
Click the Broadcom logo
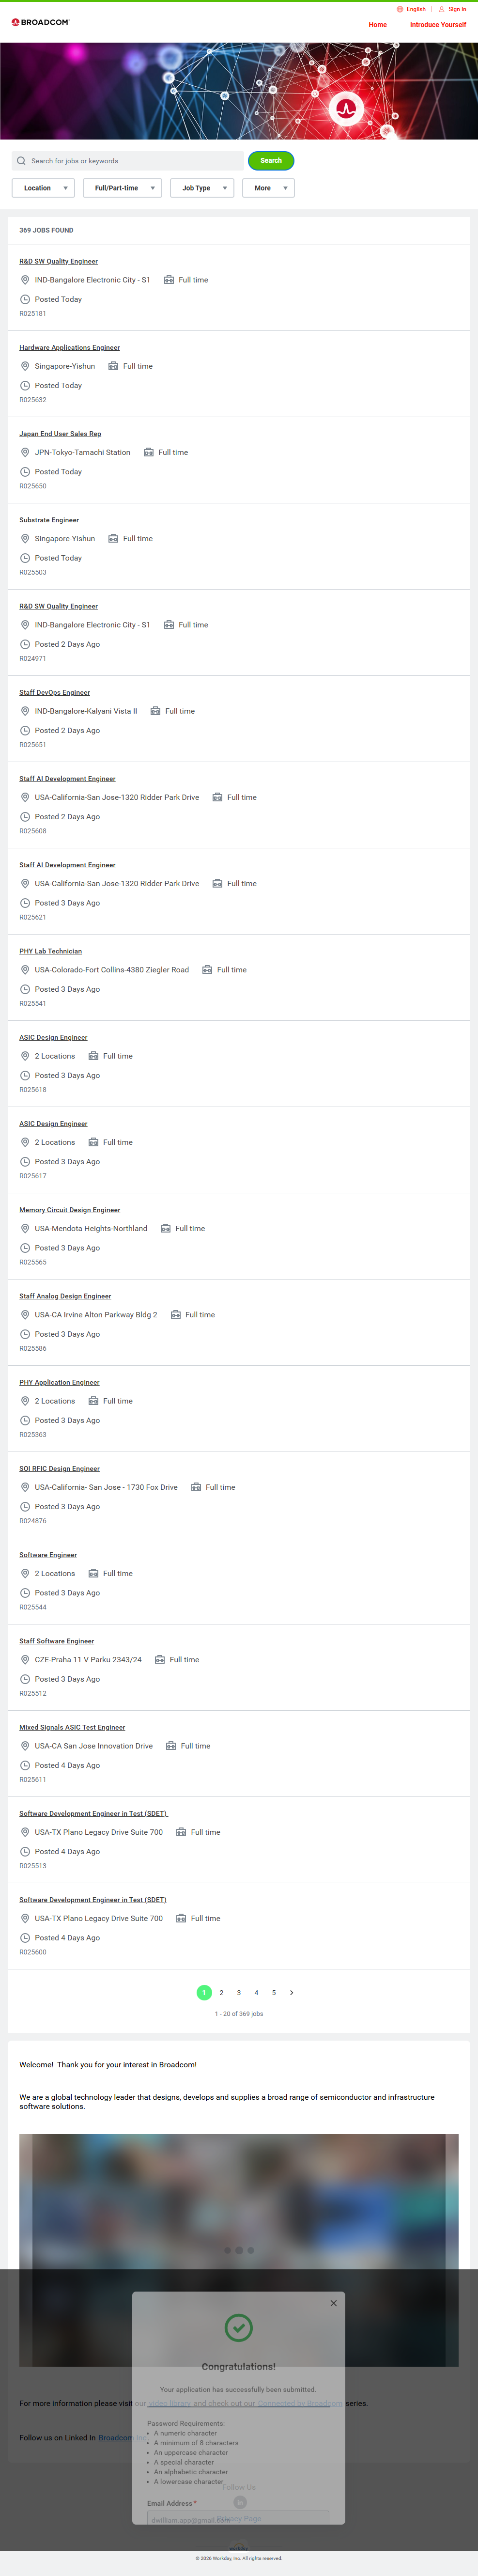tap(40, 22)
